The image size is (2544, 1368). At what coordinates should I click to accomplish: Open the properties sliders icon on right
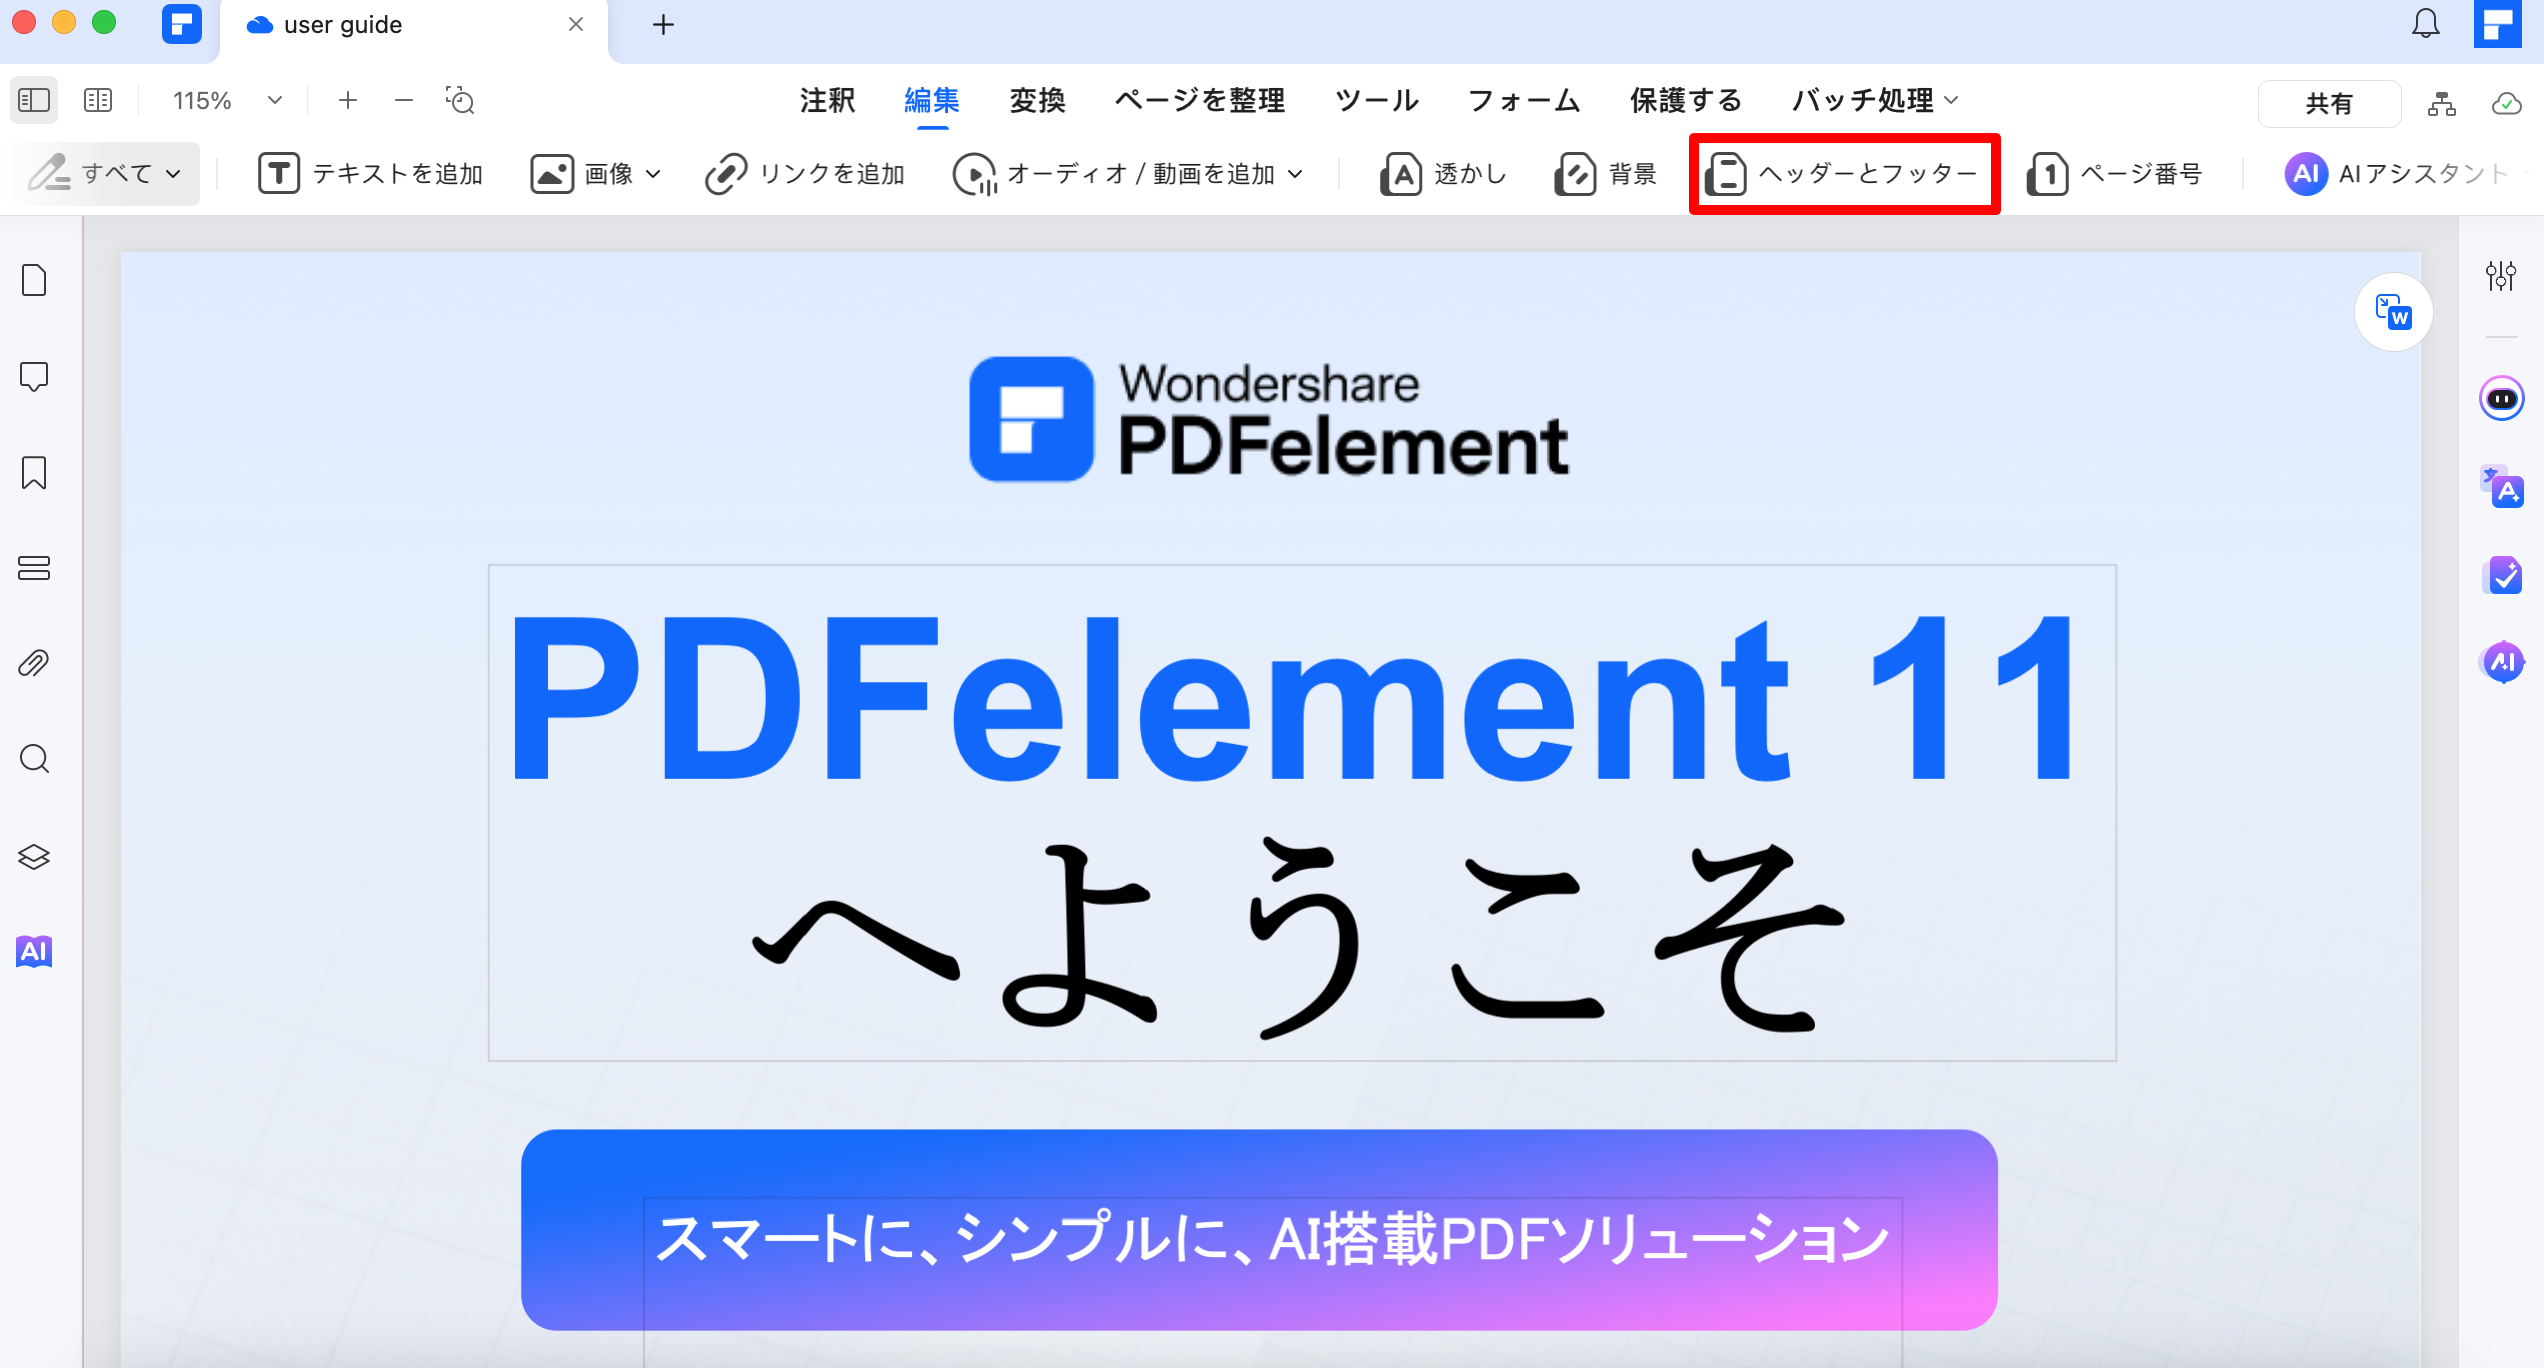coord(2501,275)
